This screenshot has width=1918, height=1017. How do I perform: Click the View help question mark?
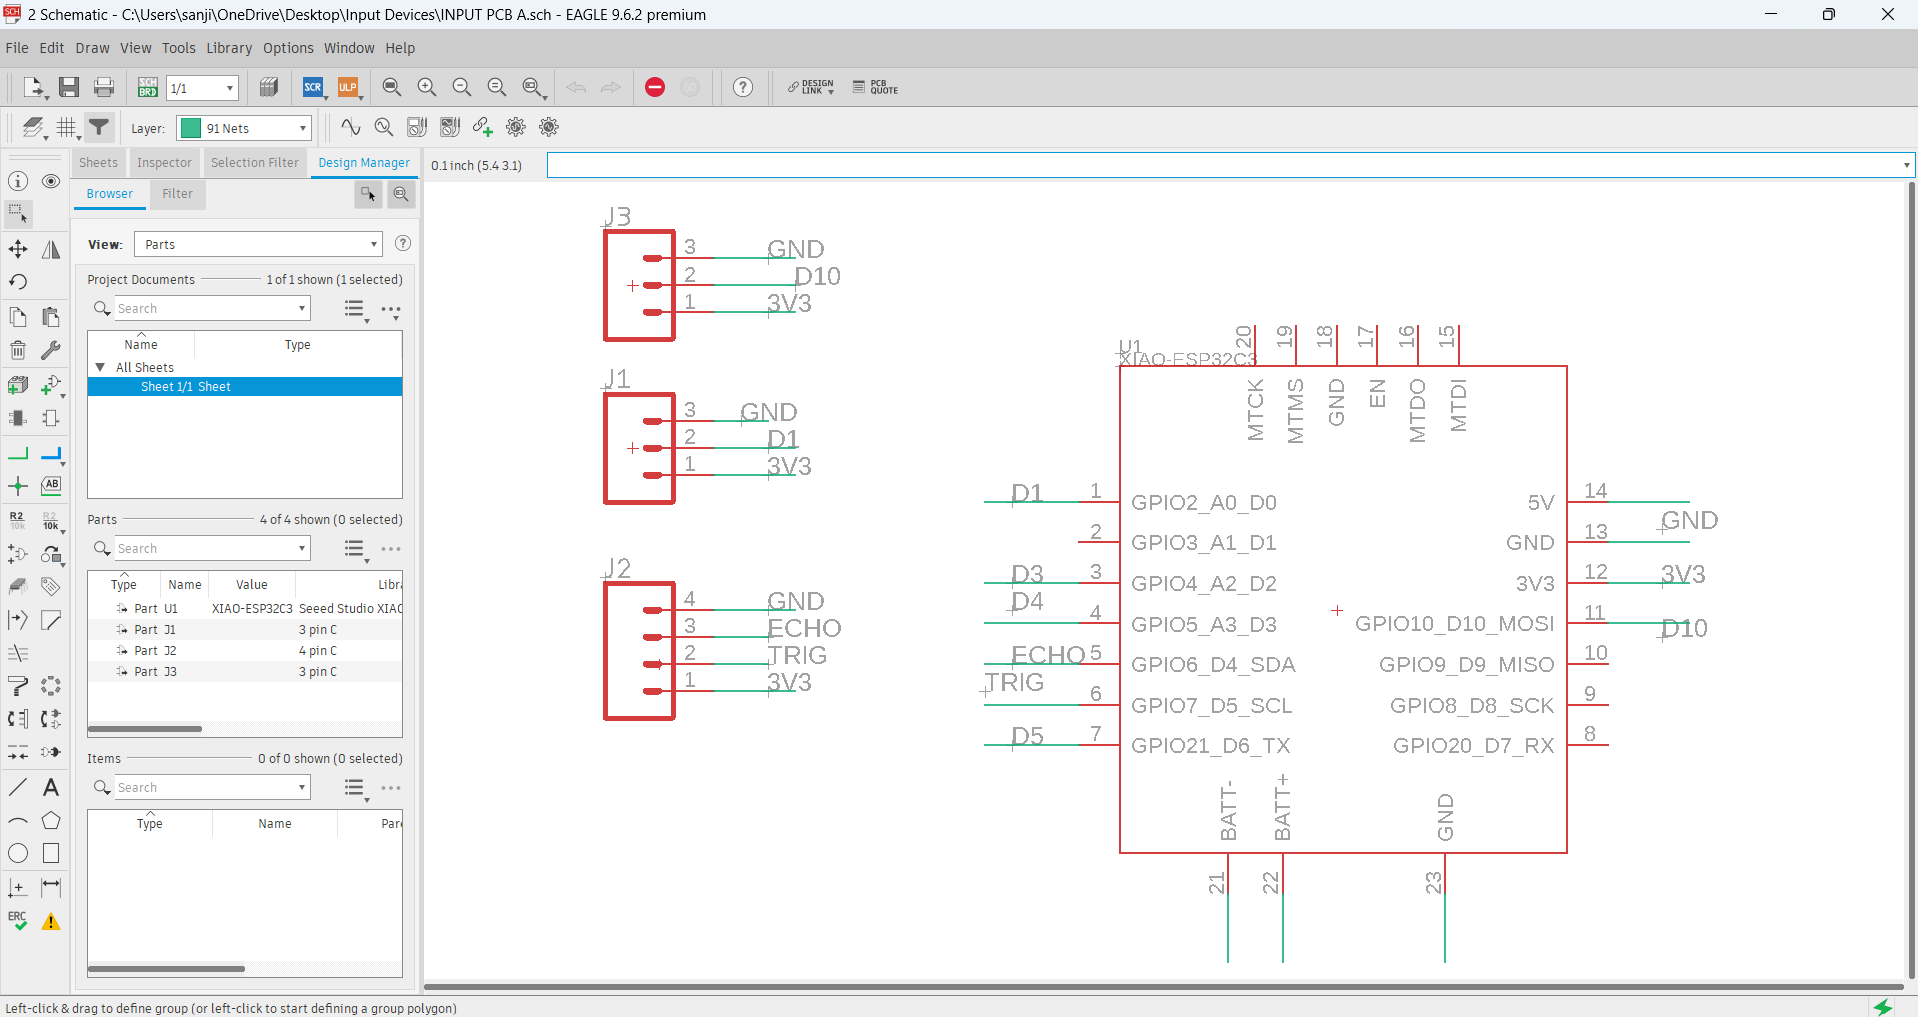pyautogui.click(x=403, y=244)
